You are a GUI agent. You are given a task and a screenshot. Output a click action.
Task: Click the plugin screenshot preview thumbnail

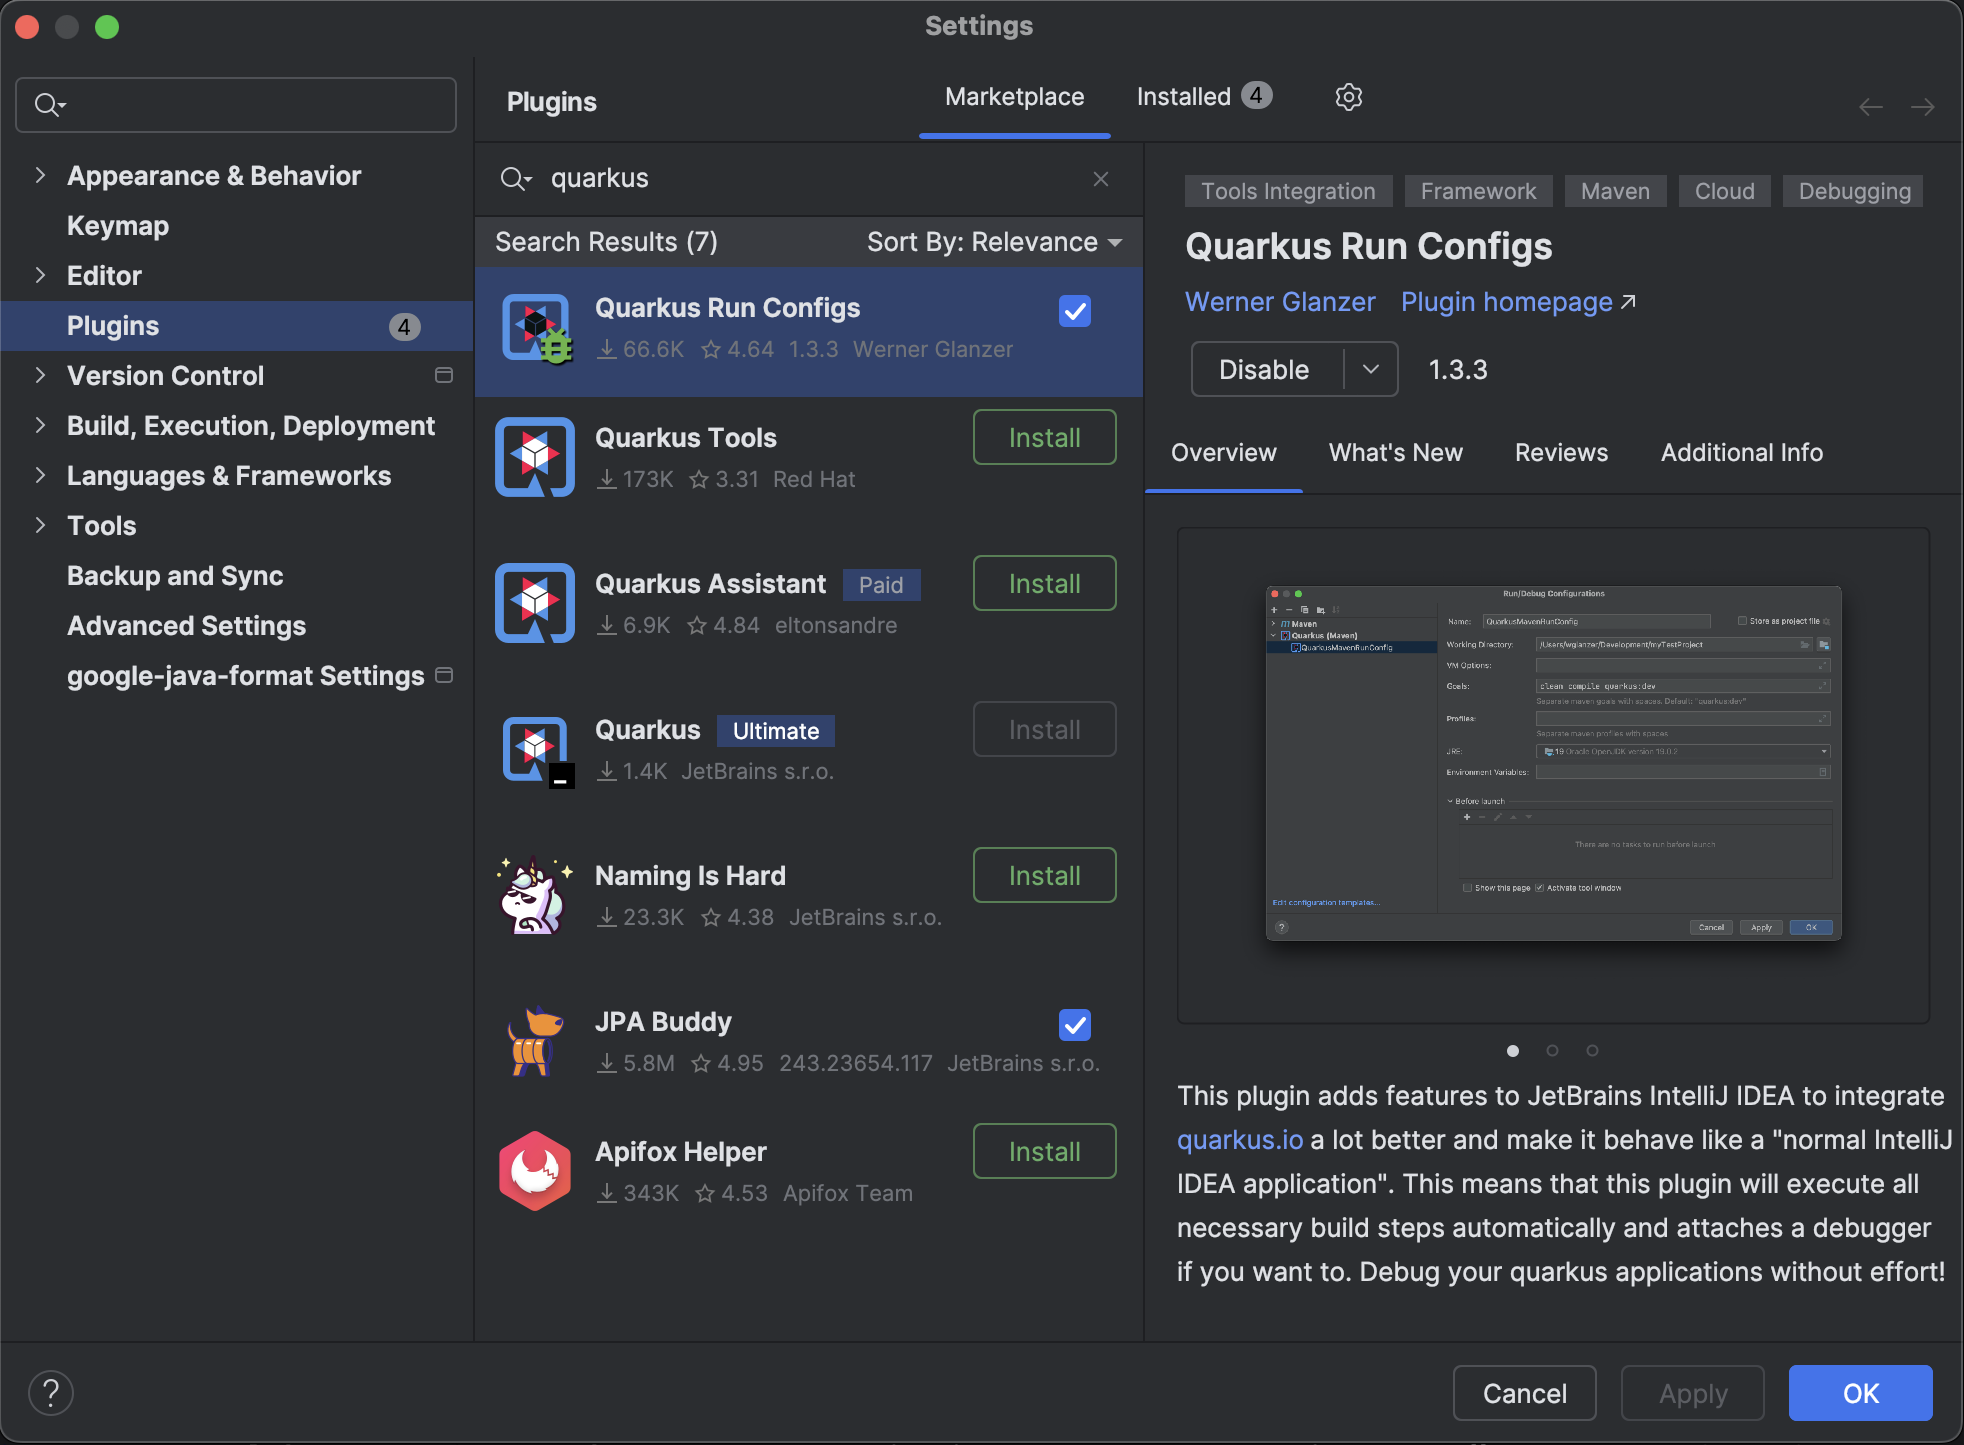(1553, 763)
